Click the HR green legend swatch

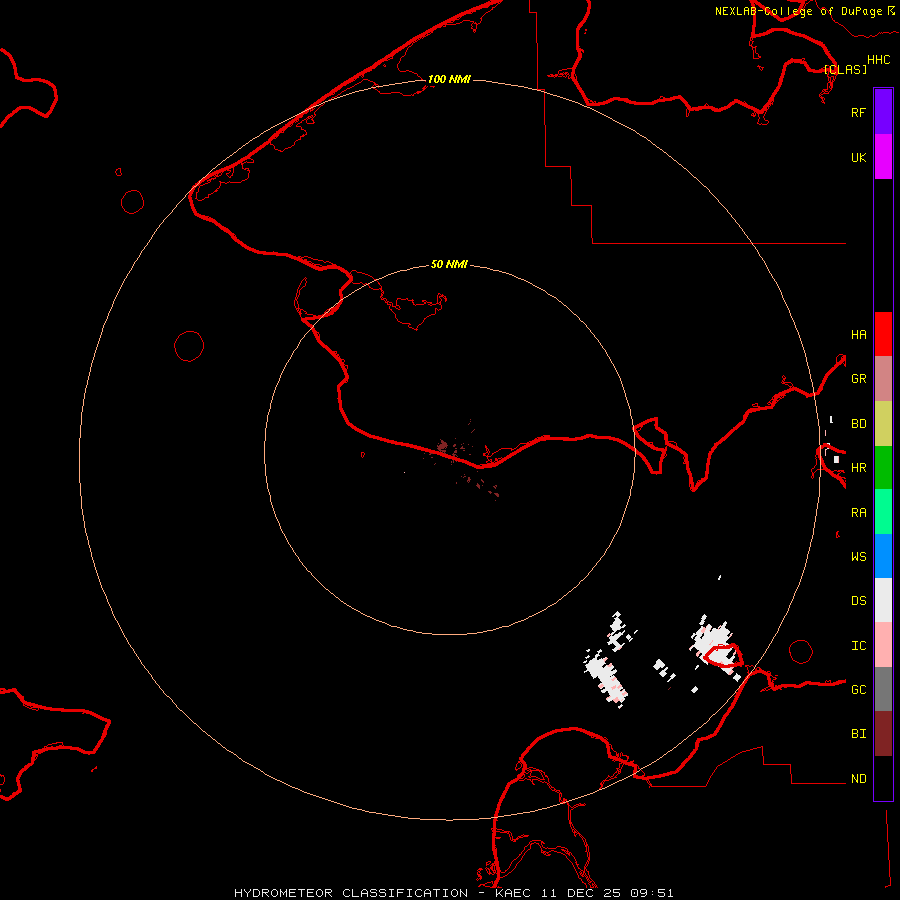[x=883, y=468]
